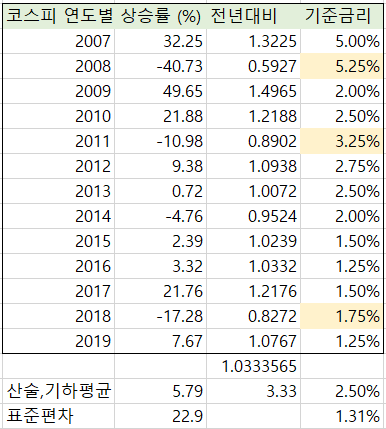Click the 1.2176 ratio cell
Viewport: 386px width, 429px height.
(x=253, y=291)
